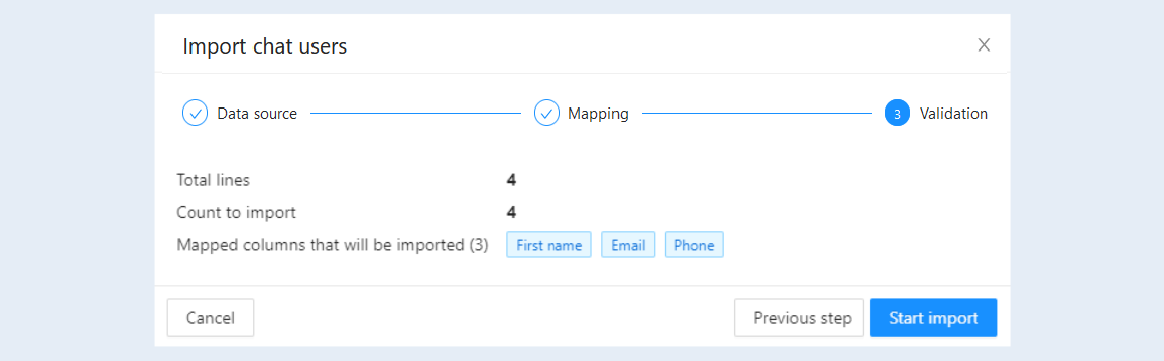Click the Phone column tag
Viewport: 1164px width, 361px height.
tap(694, 245)
